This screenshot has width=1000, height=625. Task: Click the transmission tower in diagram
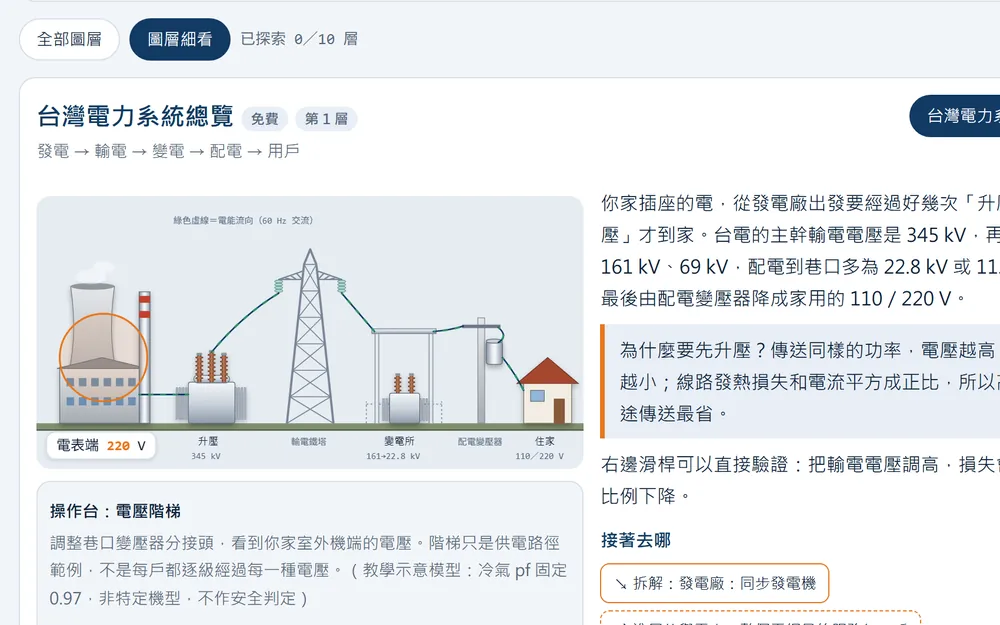click(x=310, y=336)
